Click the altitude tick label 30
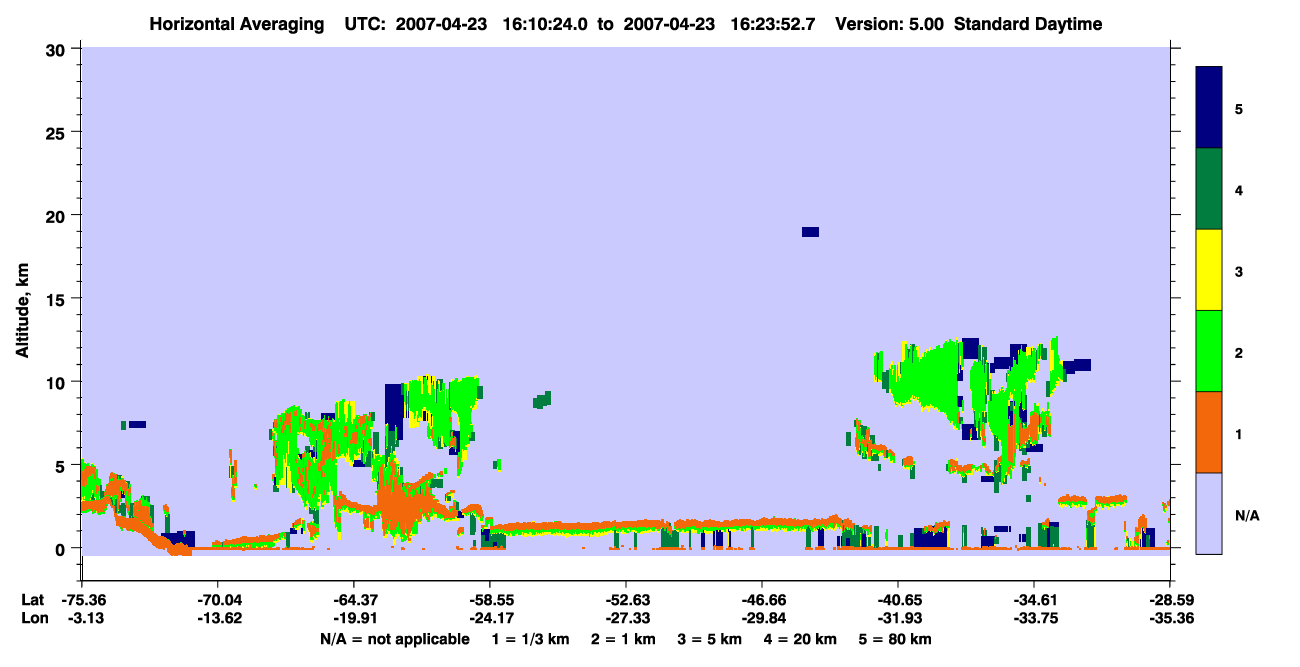 click(x=58, y=49)
